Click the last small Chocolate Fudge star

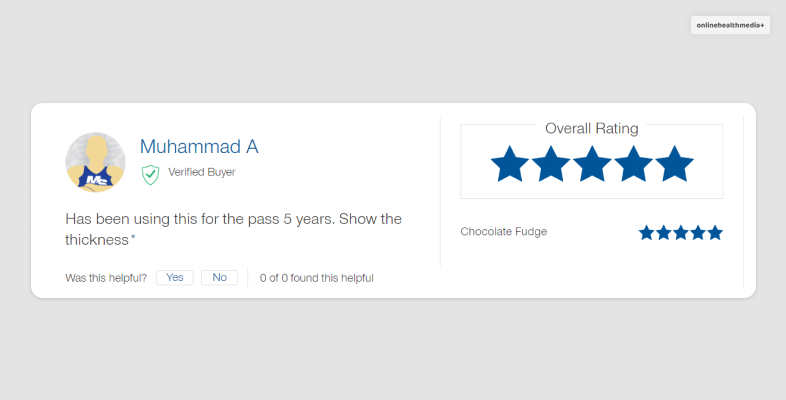(x=714, y=232)
